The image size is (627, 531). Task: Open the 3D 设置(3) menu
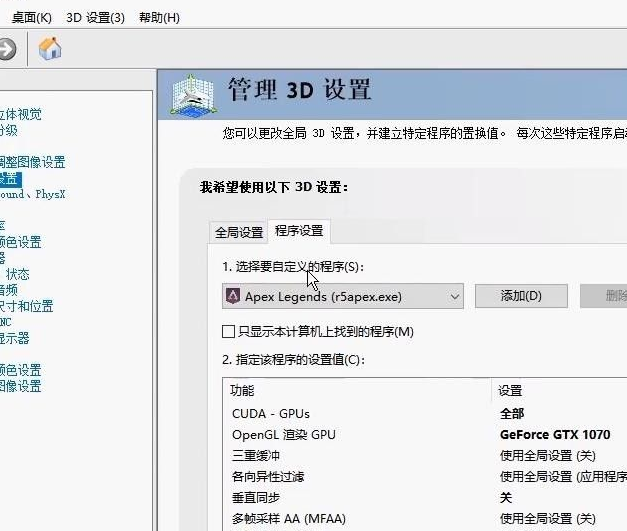coord(95,18)
